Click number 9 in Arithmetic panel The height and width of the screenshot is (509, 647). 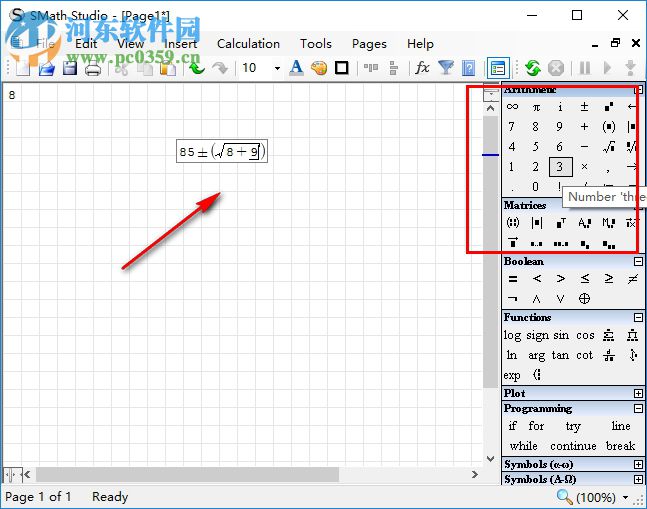[x=559, y=127]
